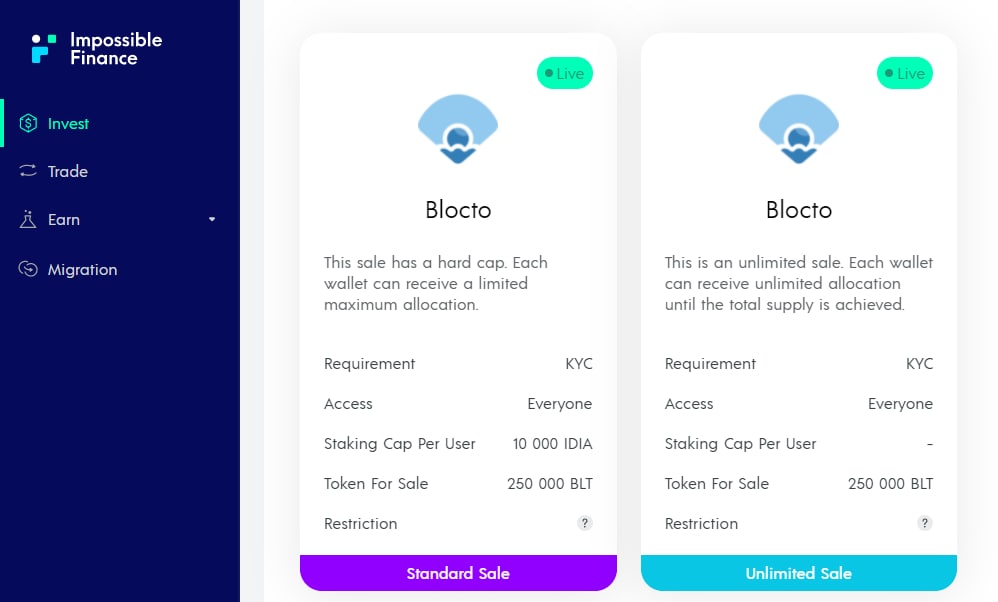This screenshot has width=998, height=602.
Task: Click Blocto logo in Standard Sale card
Action: coord(457,129)
